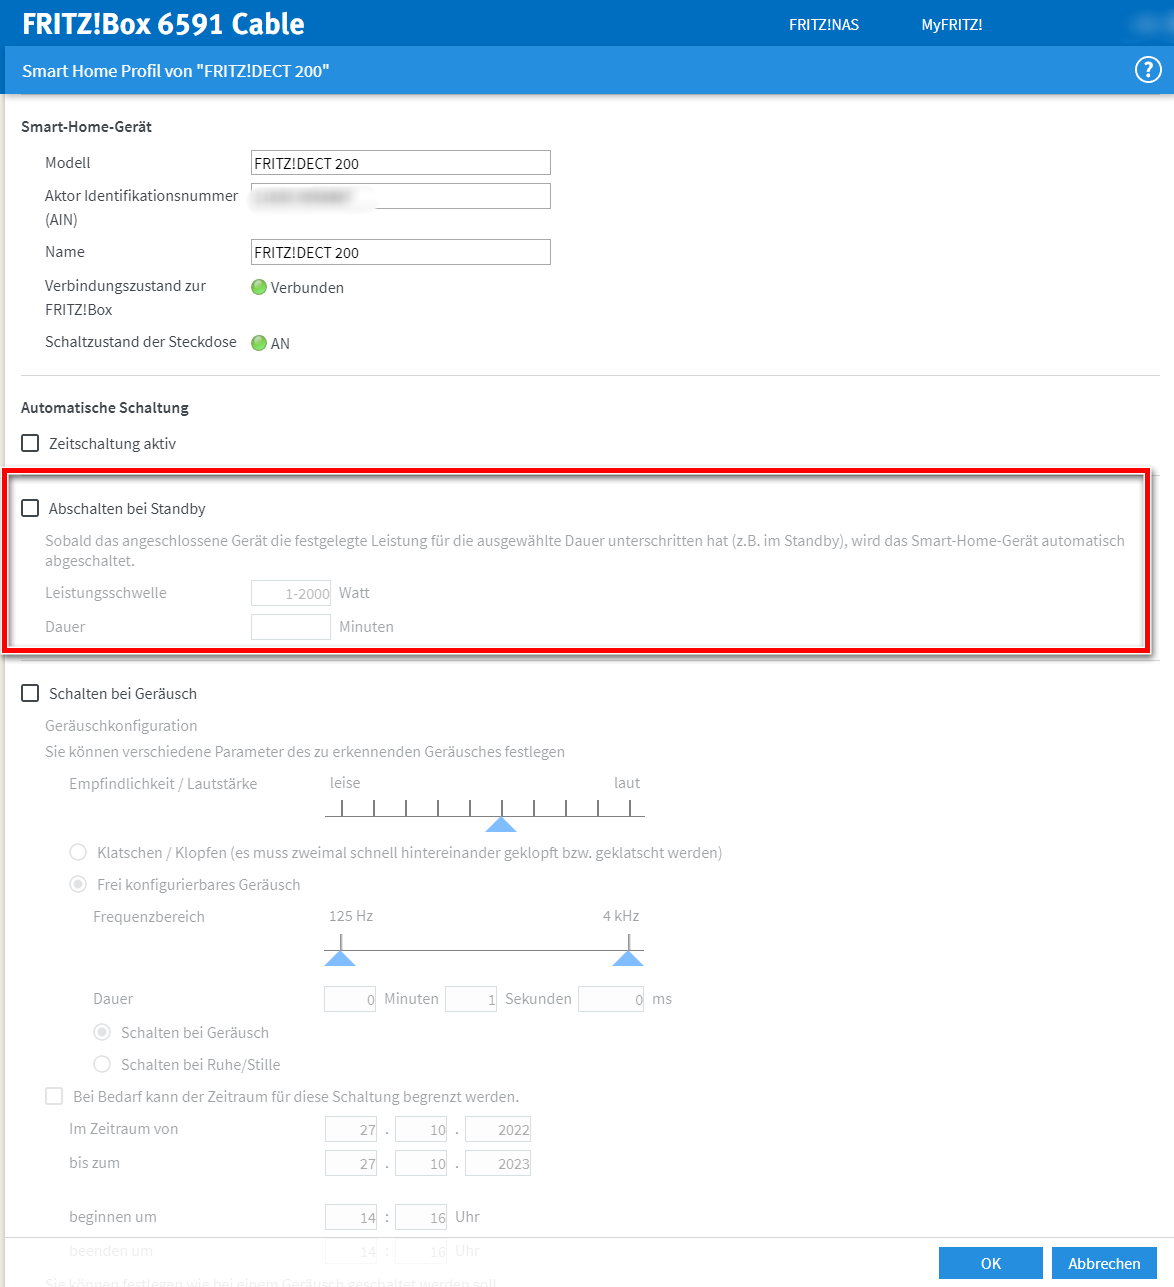1174x1287 pixels.
Task: Tick the Zeitraum begrenzen checkbox
Action: [x=54, y=1096]
